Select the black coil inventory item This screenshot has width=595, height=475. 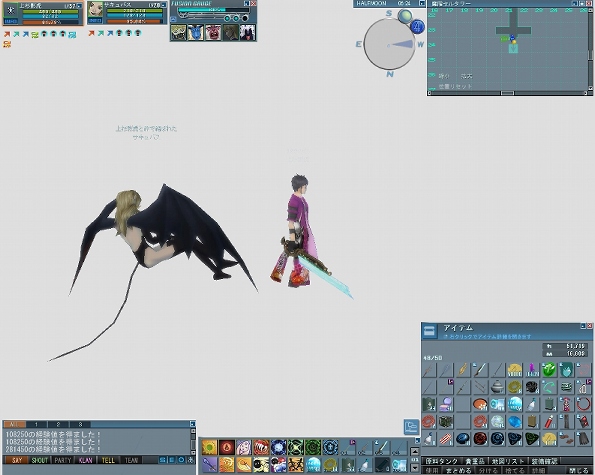tap(532, 387)
